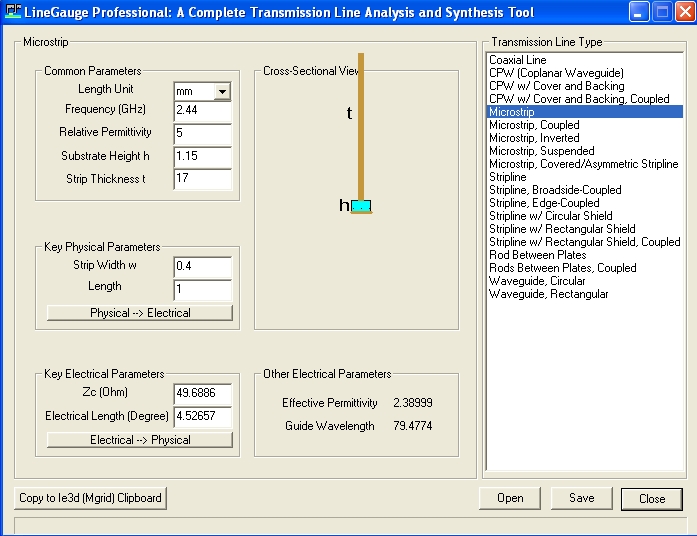
Task: Click Electrical --> Physical button
Action: (x=140, y=440)
